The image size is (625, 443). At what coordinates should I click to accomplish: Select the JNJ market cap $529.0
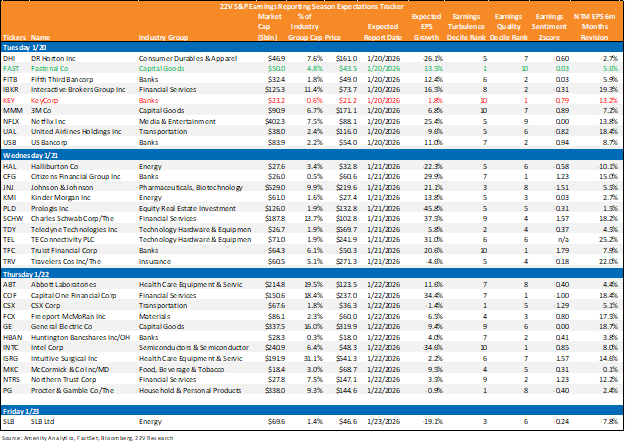coord(275,187)
